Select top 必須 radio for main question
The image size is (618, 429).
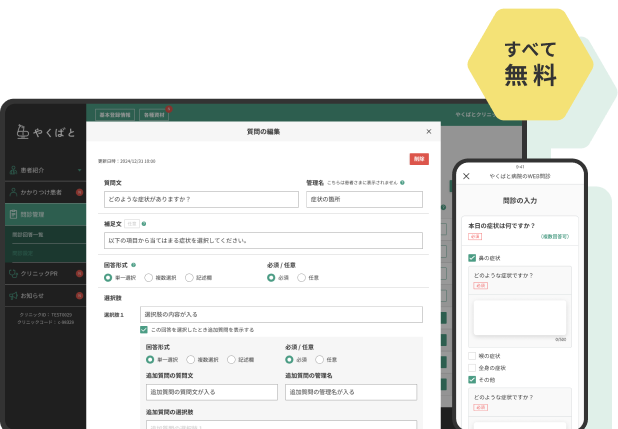pos(271,278)
